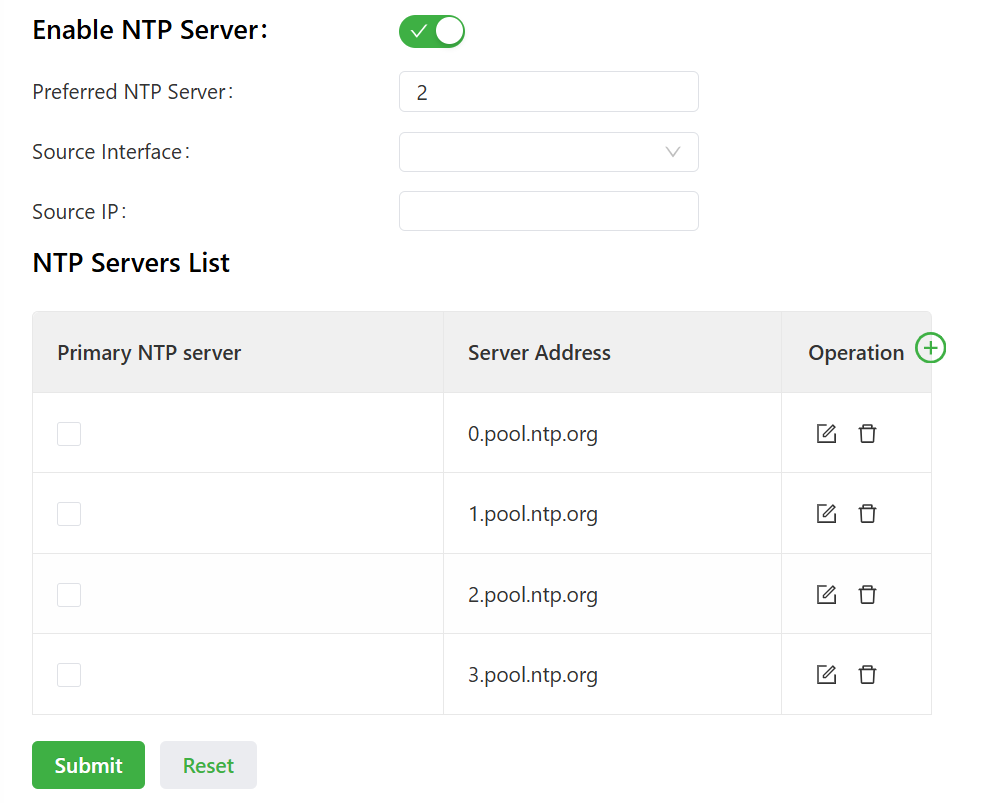Edit the 1.pool.ntp.org server entry

click(826, 514)
